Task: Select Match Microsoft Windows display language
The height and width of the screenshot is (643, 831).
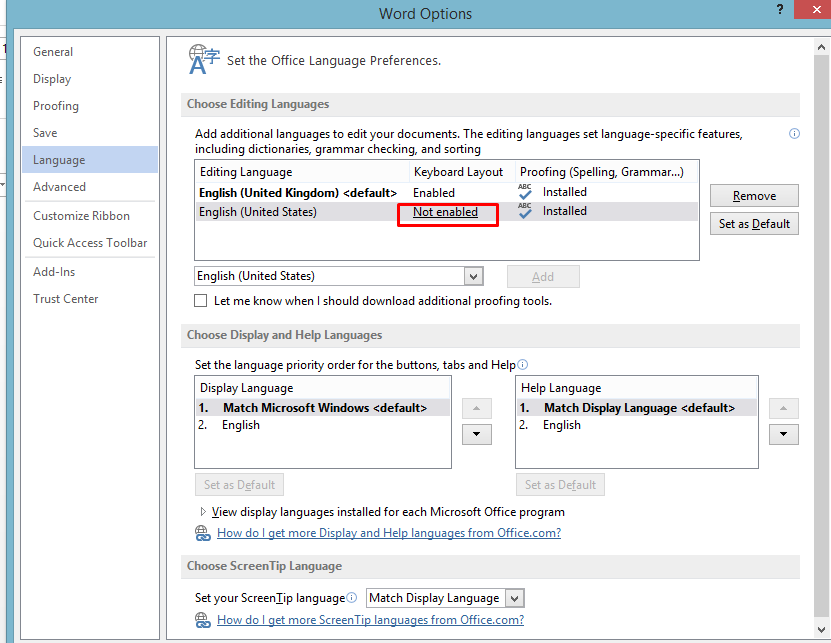Action: tap(323, 408)
